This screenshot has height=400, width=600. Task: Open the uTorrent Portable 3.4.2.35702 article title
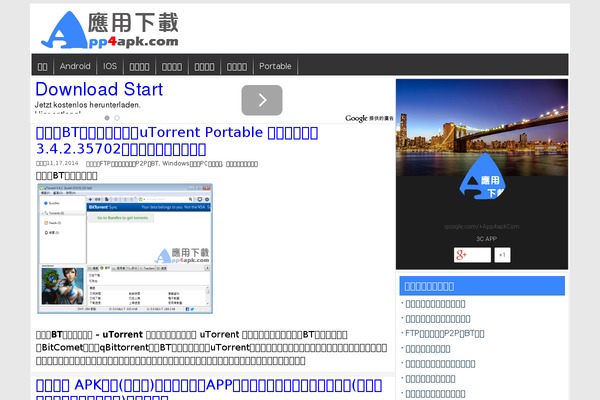[x=177, y=140]
